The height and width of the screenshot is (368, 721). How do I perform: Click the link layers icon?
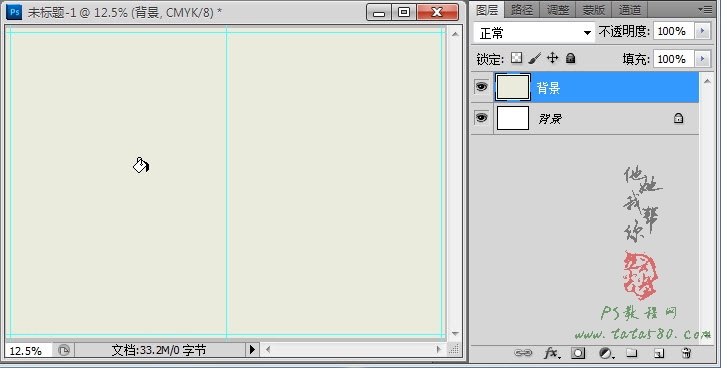(x=523, y=353)
